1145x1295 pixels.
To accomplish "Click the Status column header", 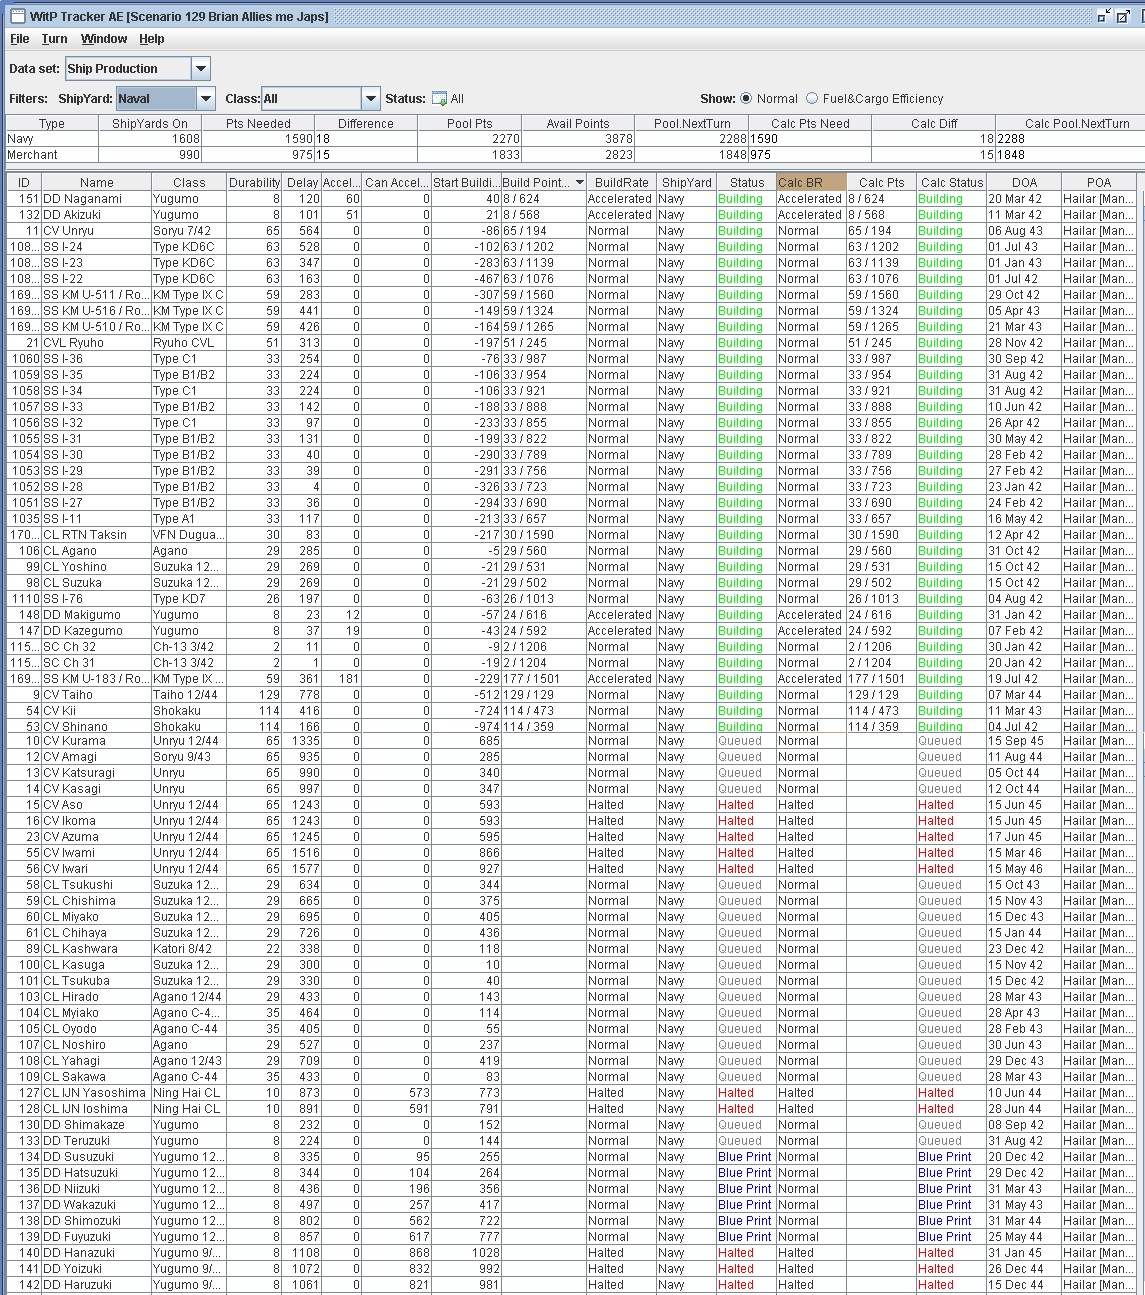I will click(747, 183).
